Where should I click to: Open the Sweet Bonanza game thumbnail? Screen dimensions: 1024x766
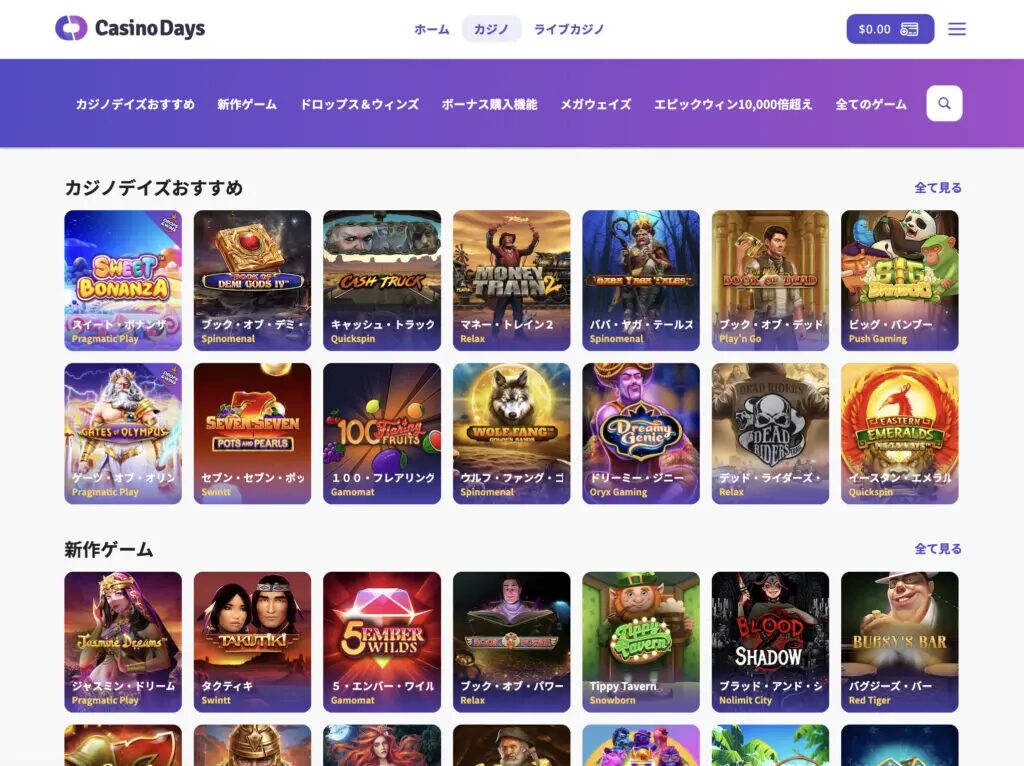tap(123, 280)
